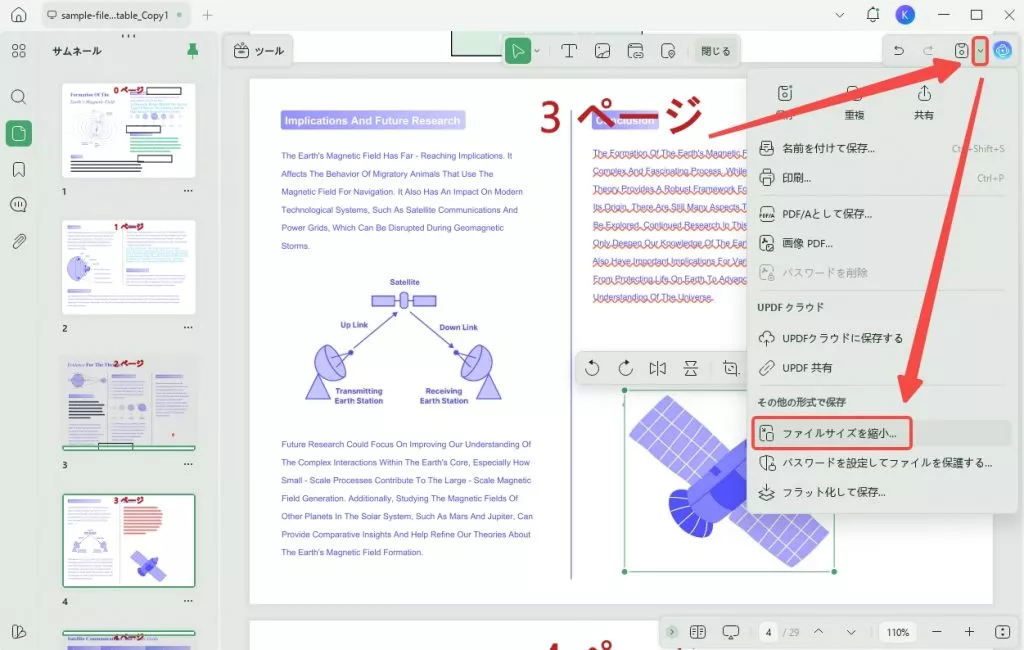
Task: Select PDF/Aとして保存 menu item
Action: point(882,214)
